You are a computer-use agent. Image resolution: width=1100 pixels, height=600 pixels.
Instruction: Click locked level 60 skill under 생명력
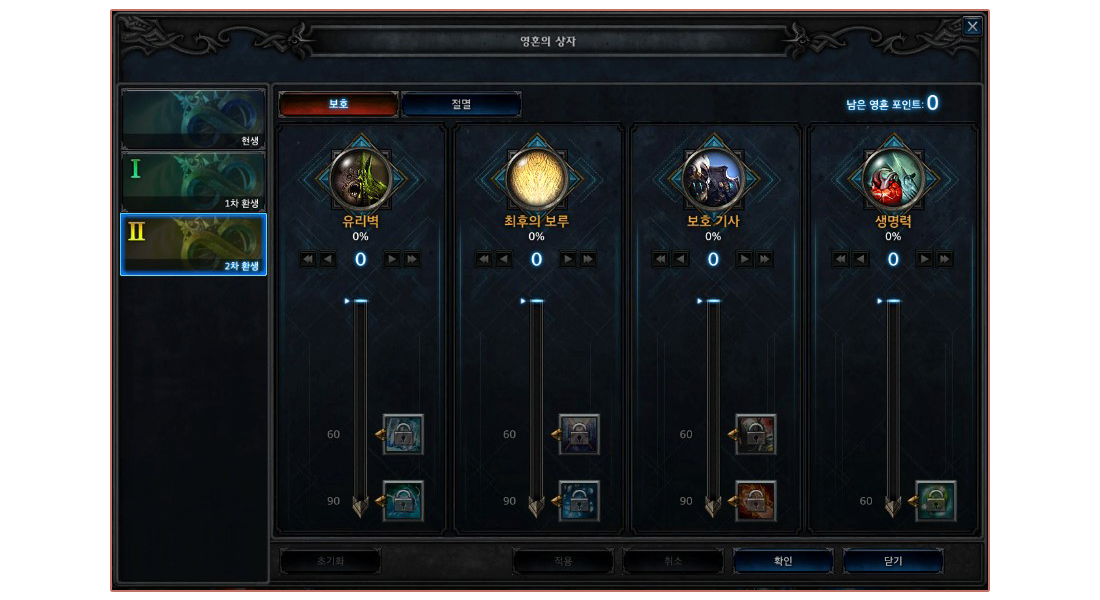(936, 501)
